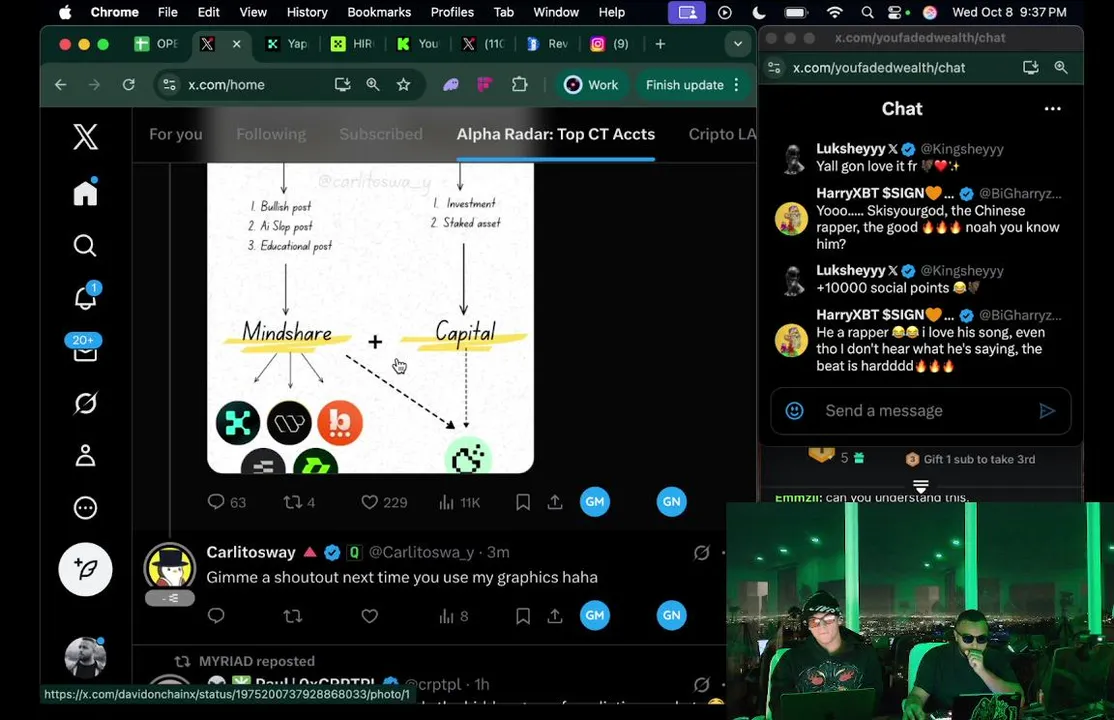Open the Mindshare Capital diagram image
Image resolution: width=1114 pixels, height=720 pixels.
[370, 318]
